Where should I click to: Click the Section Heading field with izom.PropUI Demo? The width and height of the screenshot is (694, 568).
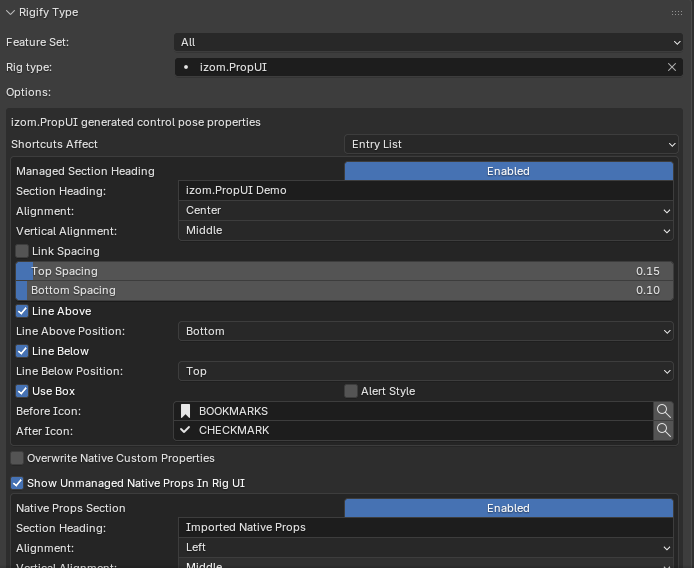[x=426, y=191]
